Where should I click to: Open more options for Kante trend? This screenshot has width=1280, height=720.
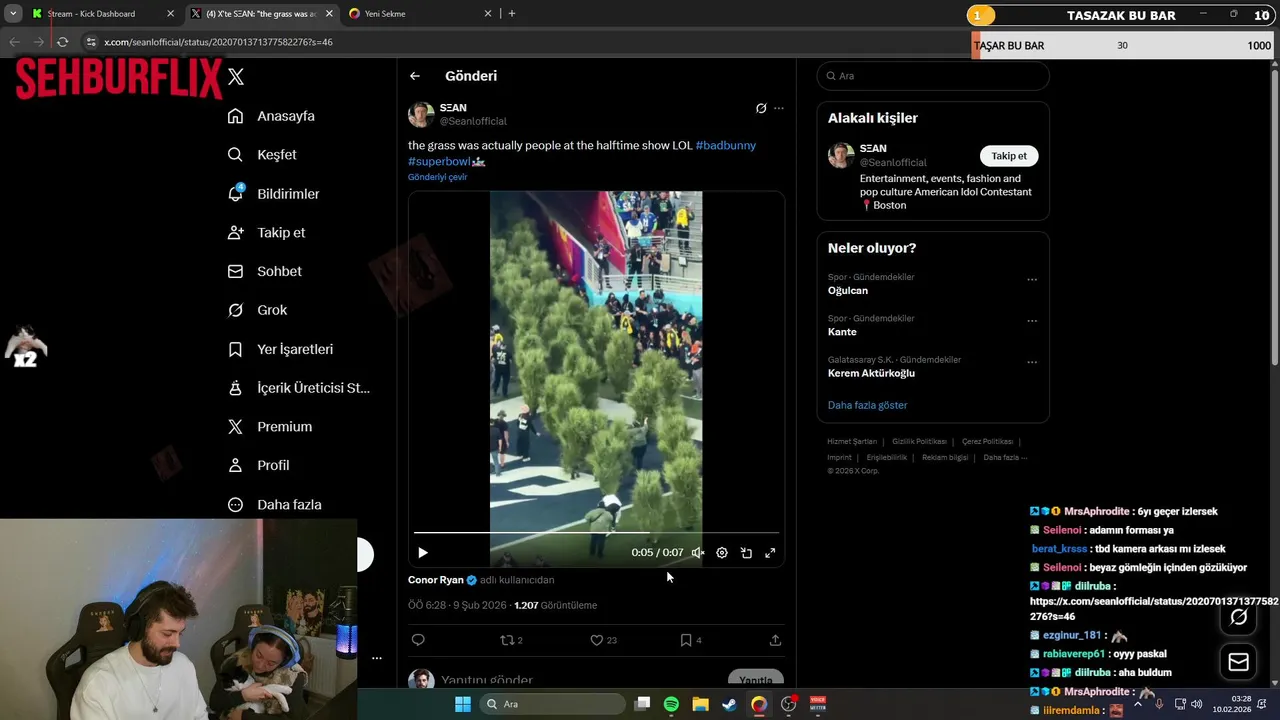point(1032,321)
